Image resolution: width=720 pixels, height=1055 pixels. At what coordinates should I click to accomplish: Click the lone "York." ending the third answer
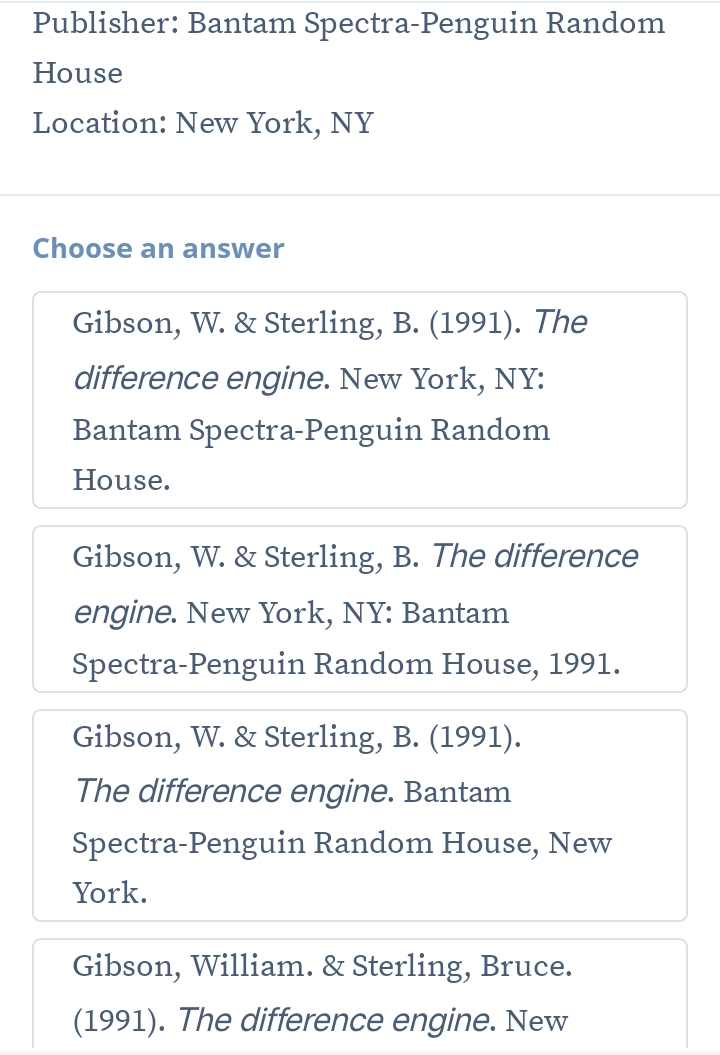[110, 893]
